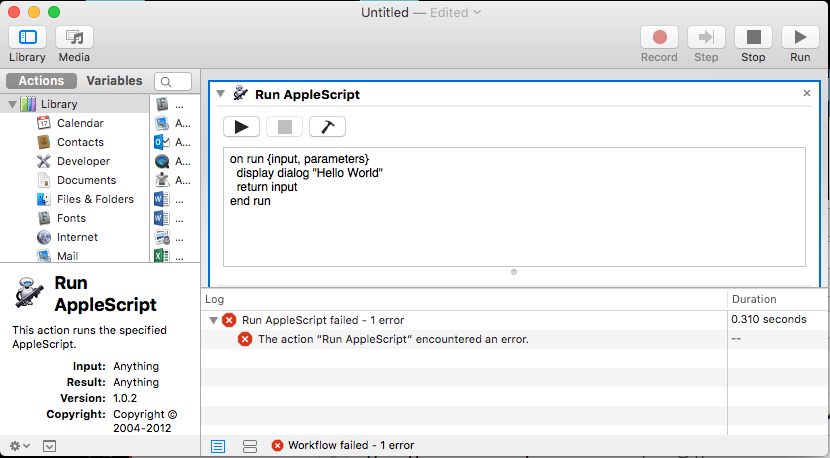
Task: Remove the Run AppleScript action
Action: 807,93
